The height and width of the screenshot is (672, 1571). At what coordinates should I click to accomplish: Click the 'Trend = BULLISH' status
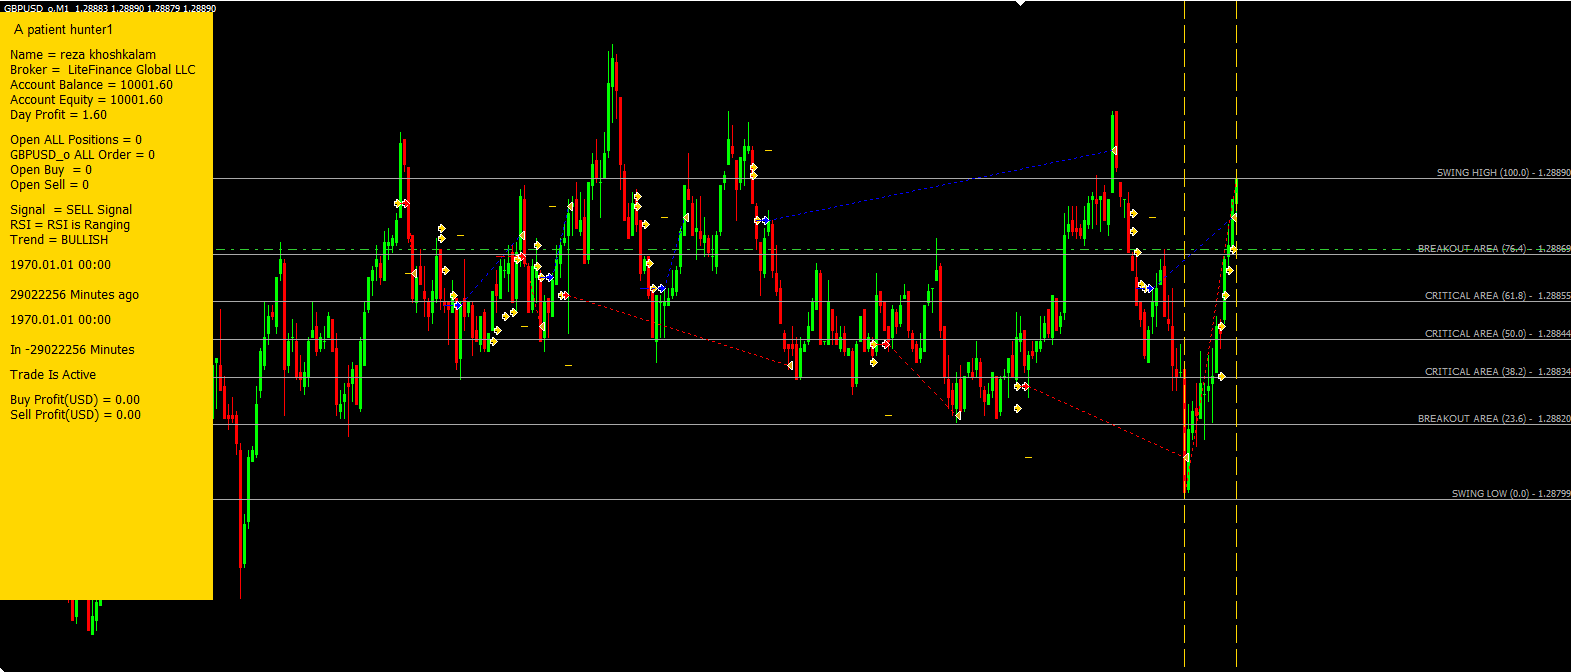pos(59,240)
